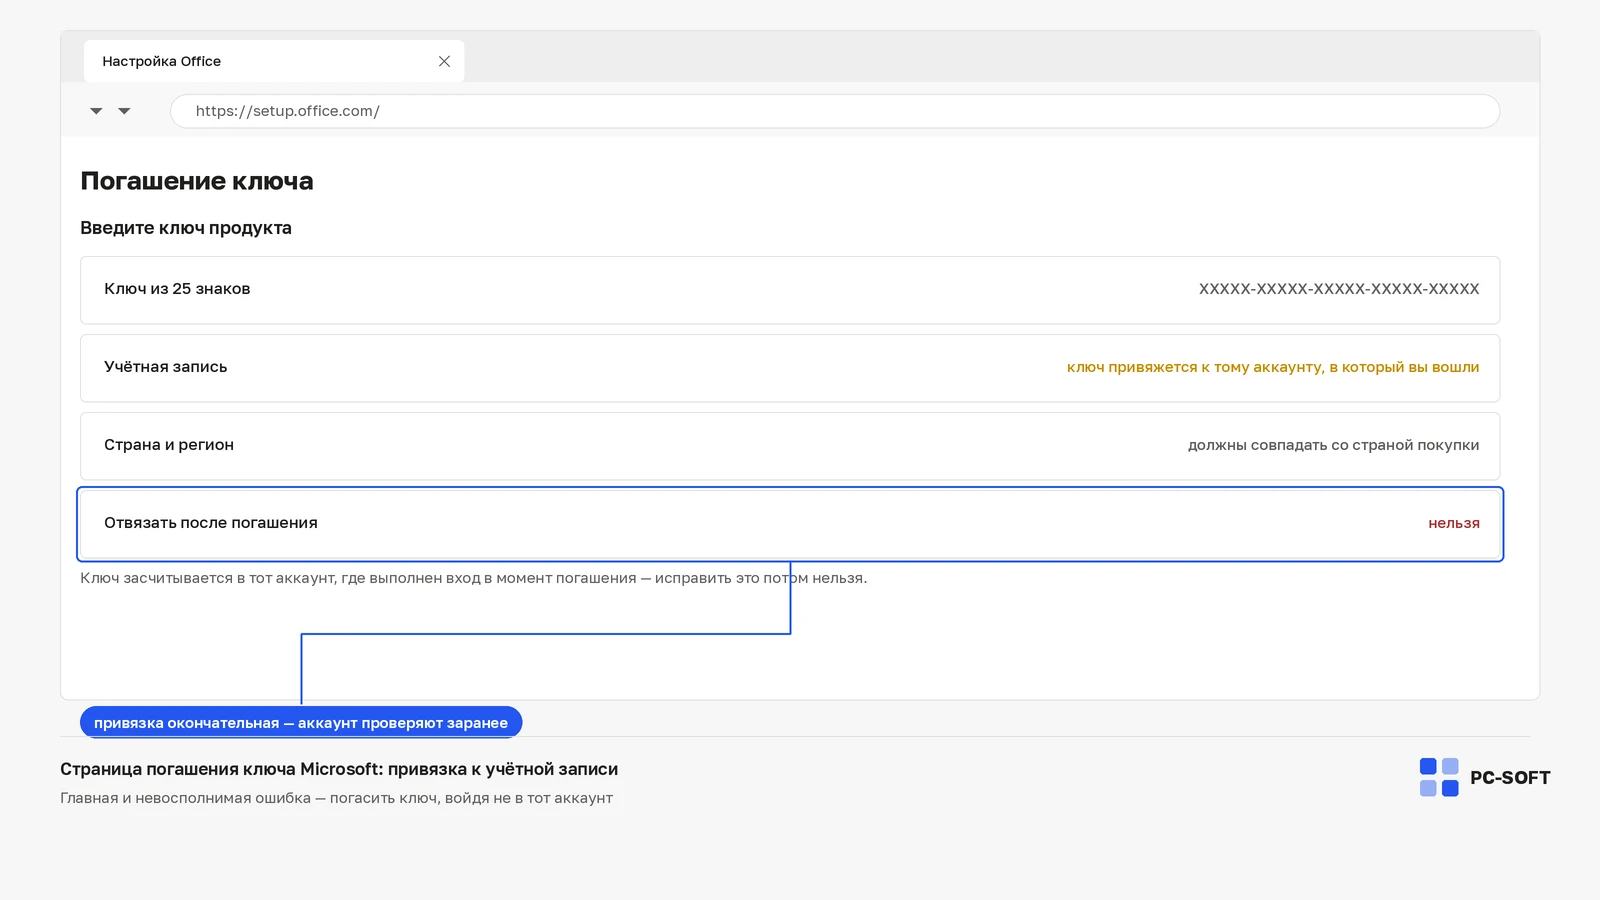
Task: Click the PC-SOFT brand name
Action: [1510, 778]
